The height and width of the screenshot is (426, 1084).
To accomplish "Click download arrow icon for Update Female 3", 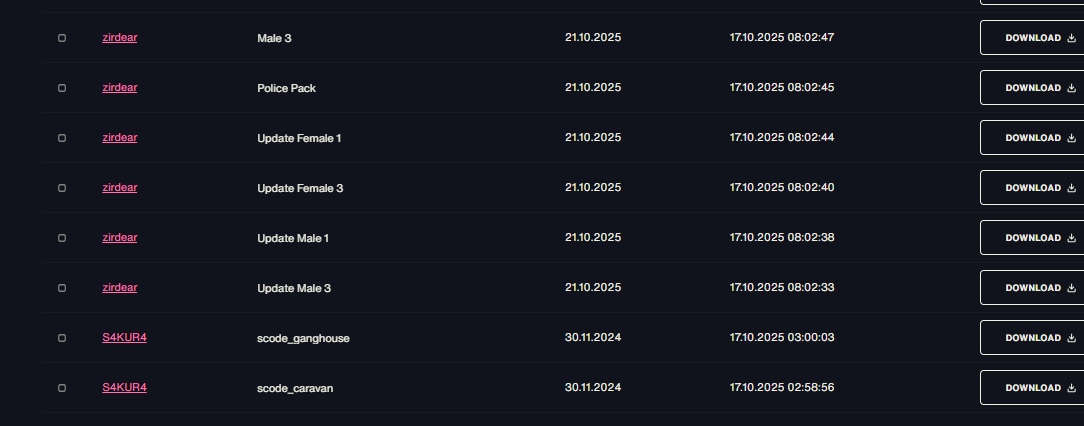I will pos(1072,187).
